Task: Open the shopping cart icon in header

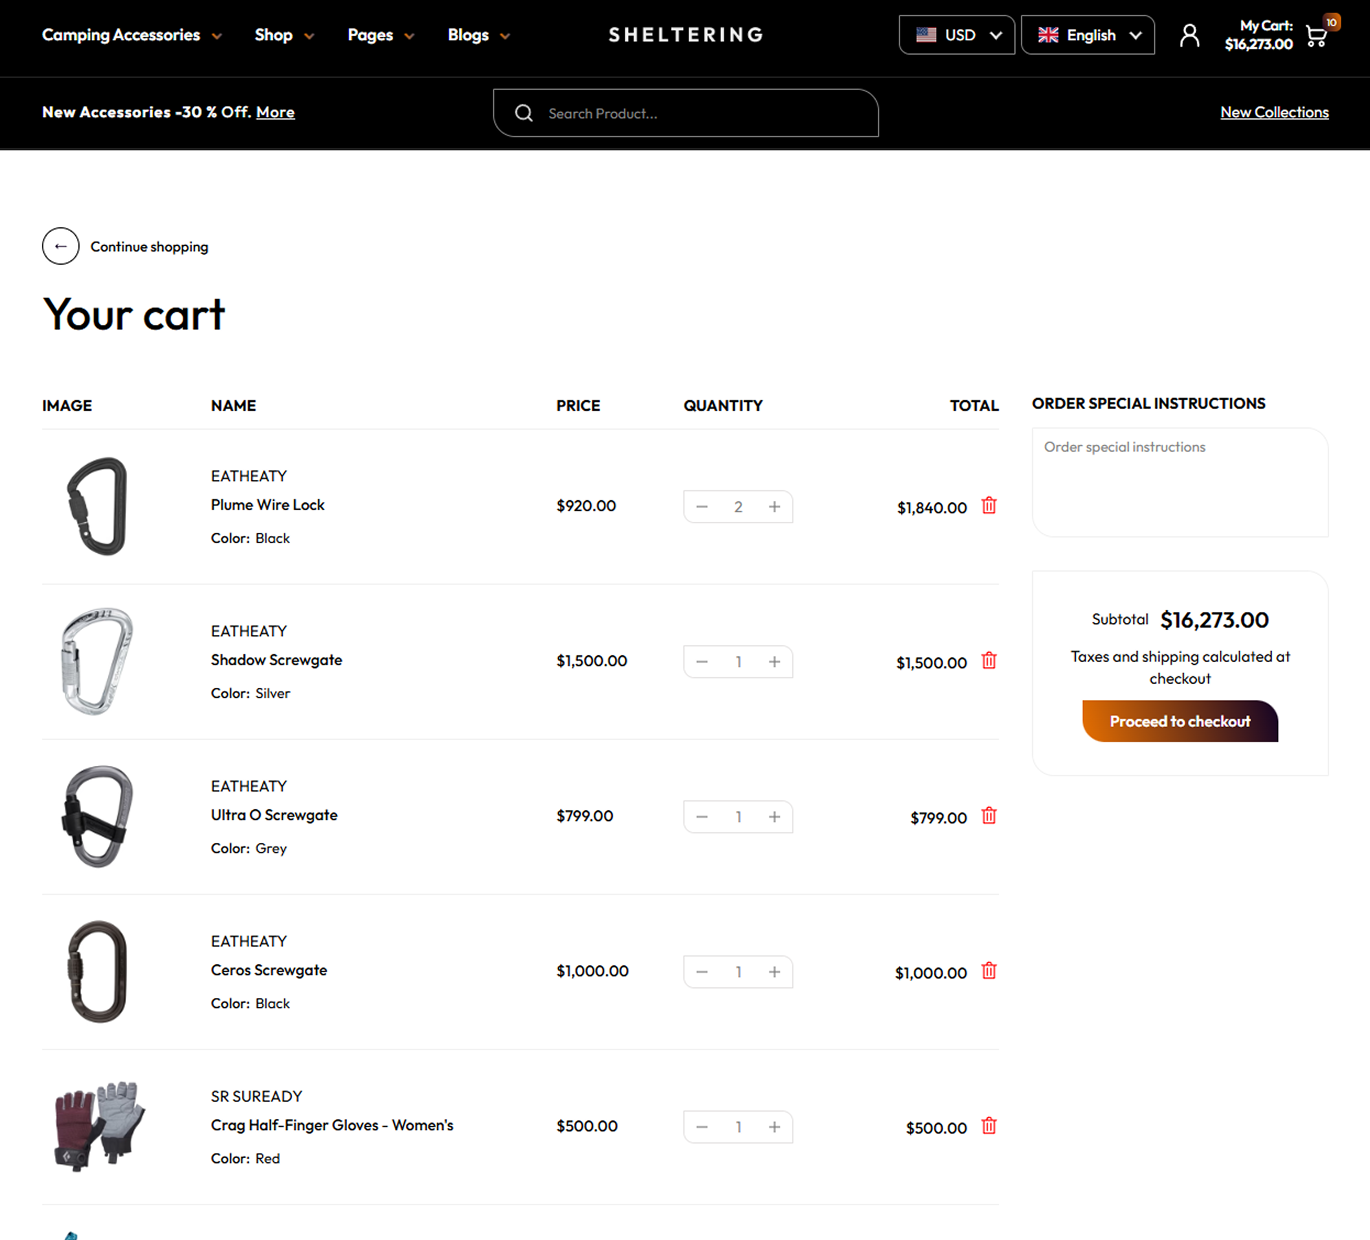Action: coord(1317,37)
